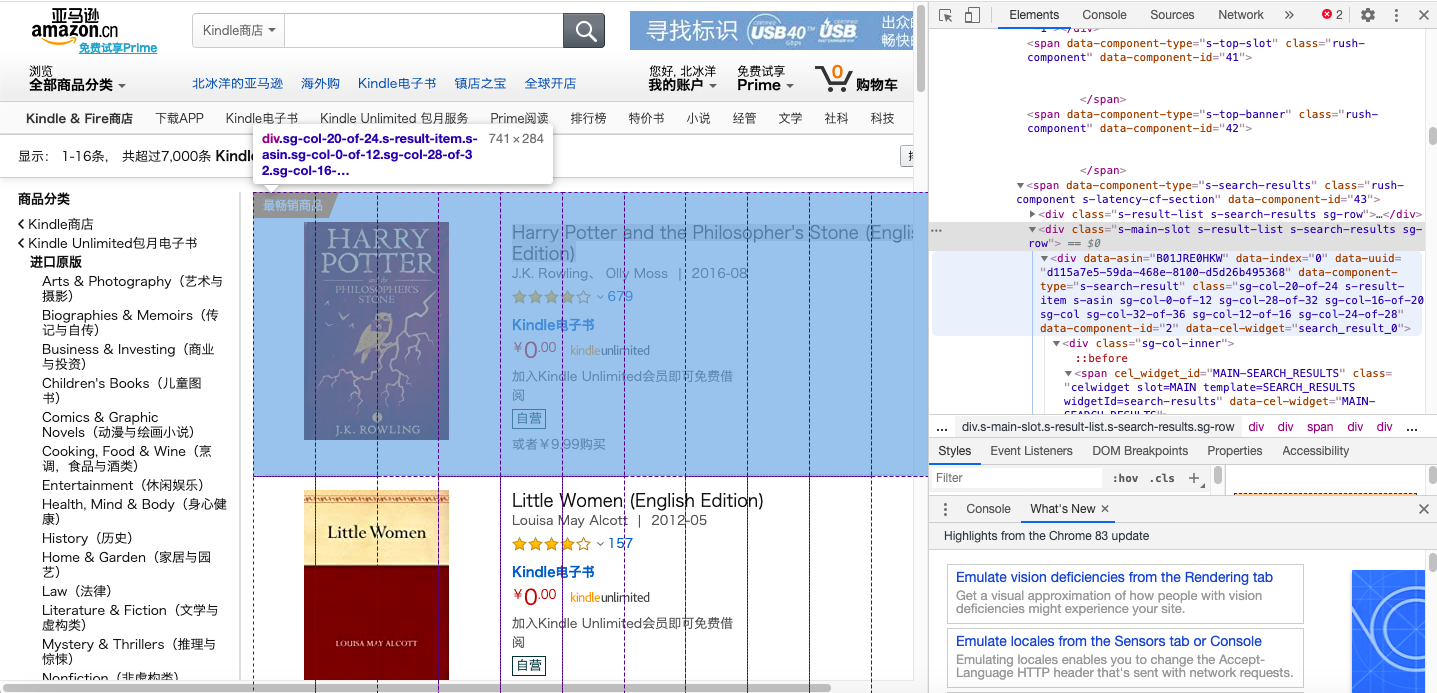
Task: Open the Event Listeners pane tab
Action: pos(1031,451)
